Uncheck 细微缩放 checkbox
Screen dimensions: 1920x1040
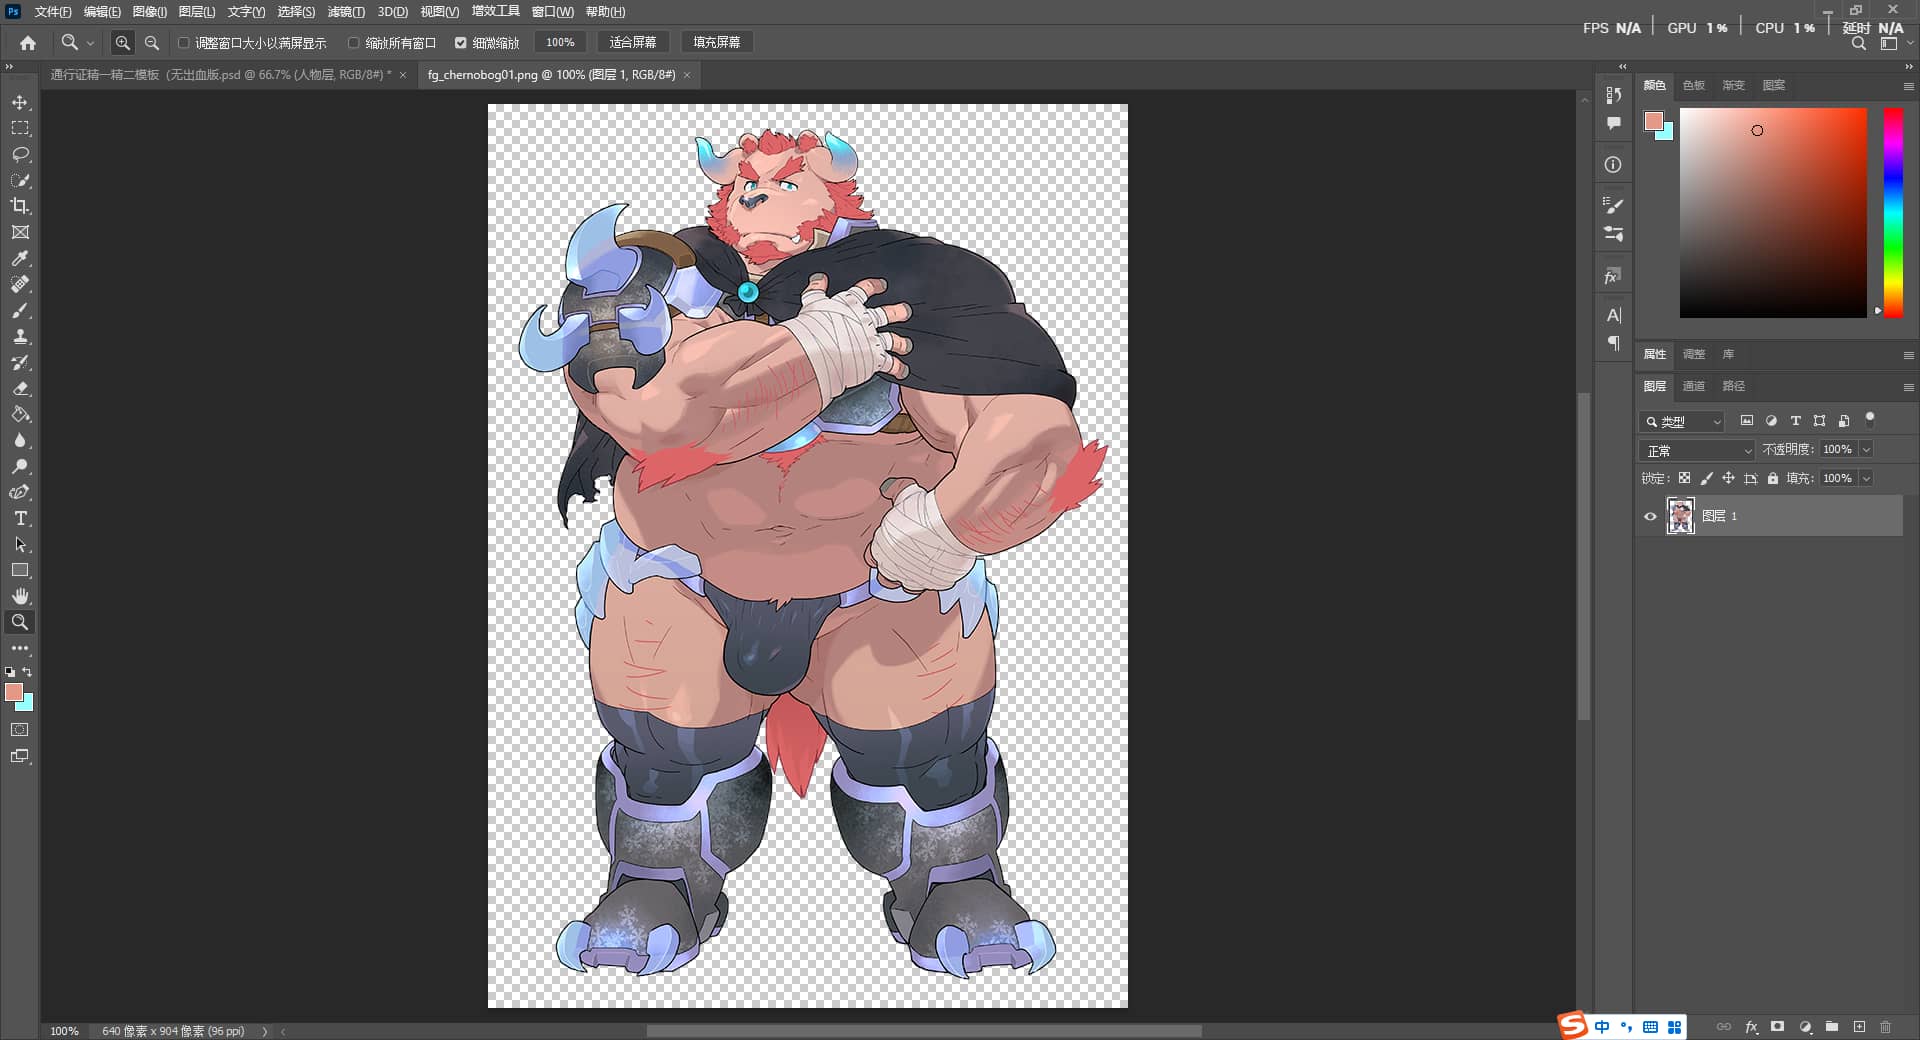coord(461,43)
